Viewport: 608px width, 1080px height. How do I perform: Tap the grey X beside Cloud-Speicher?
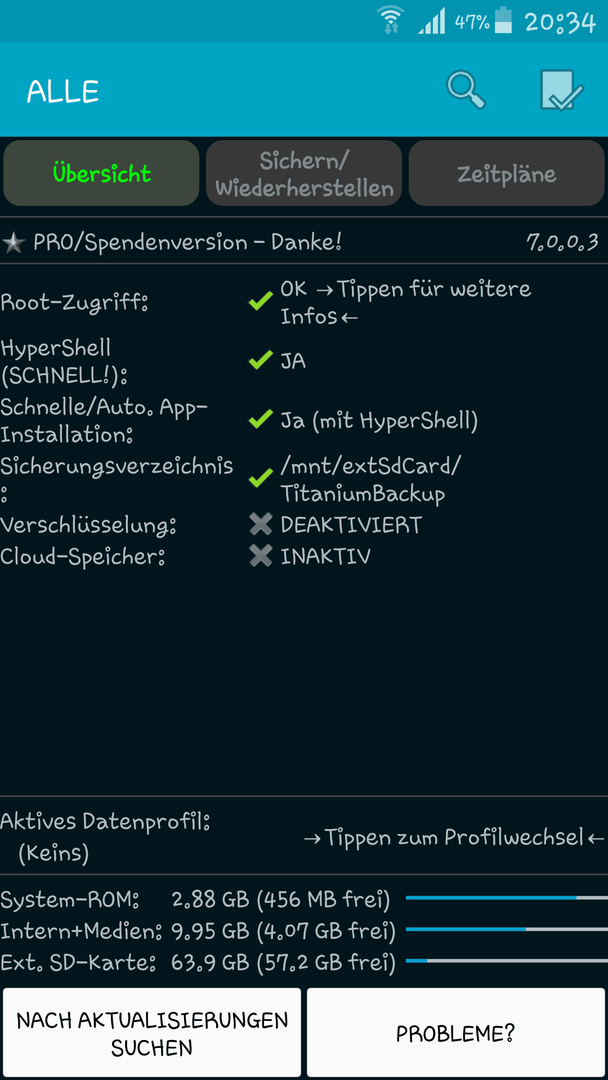260,556
